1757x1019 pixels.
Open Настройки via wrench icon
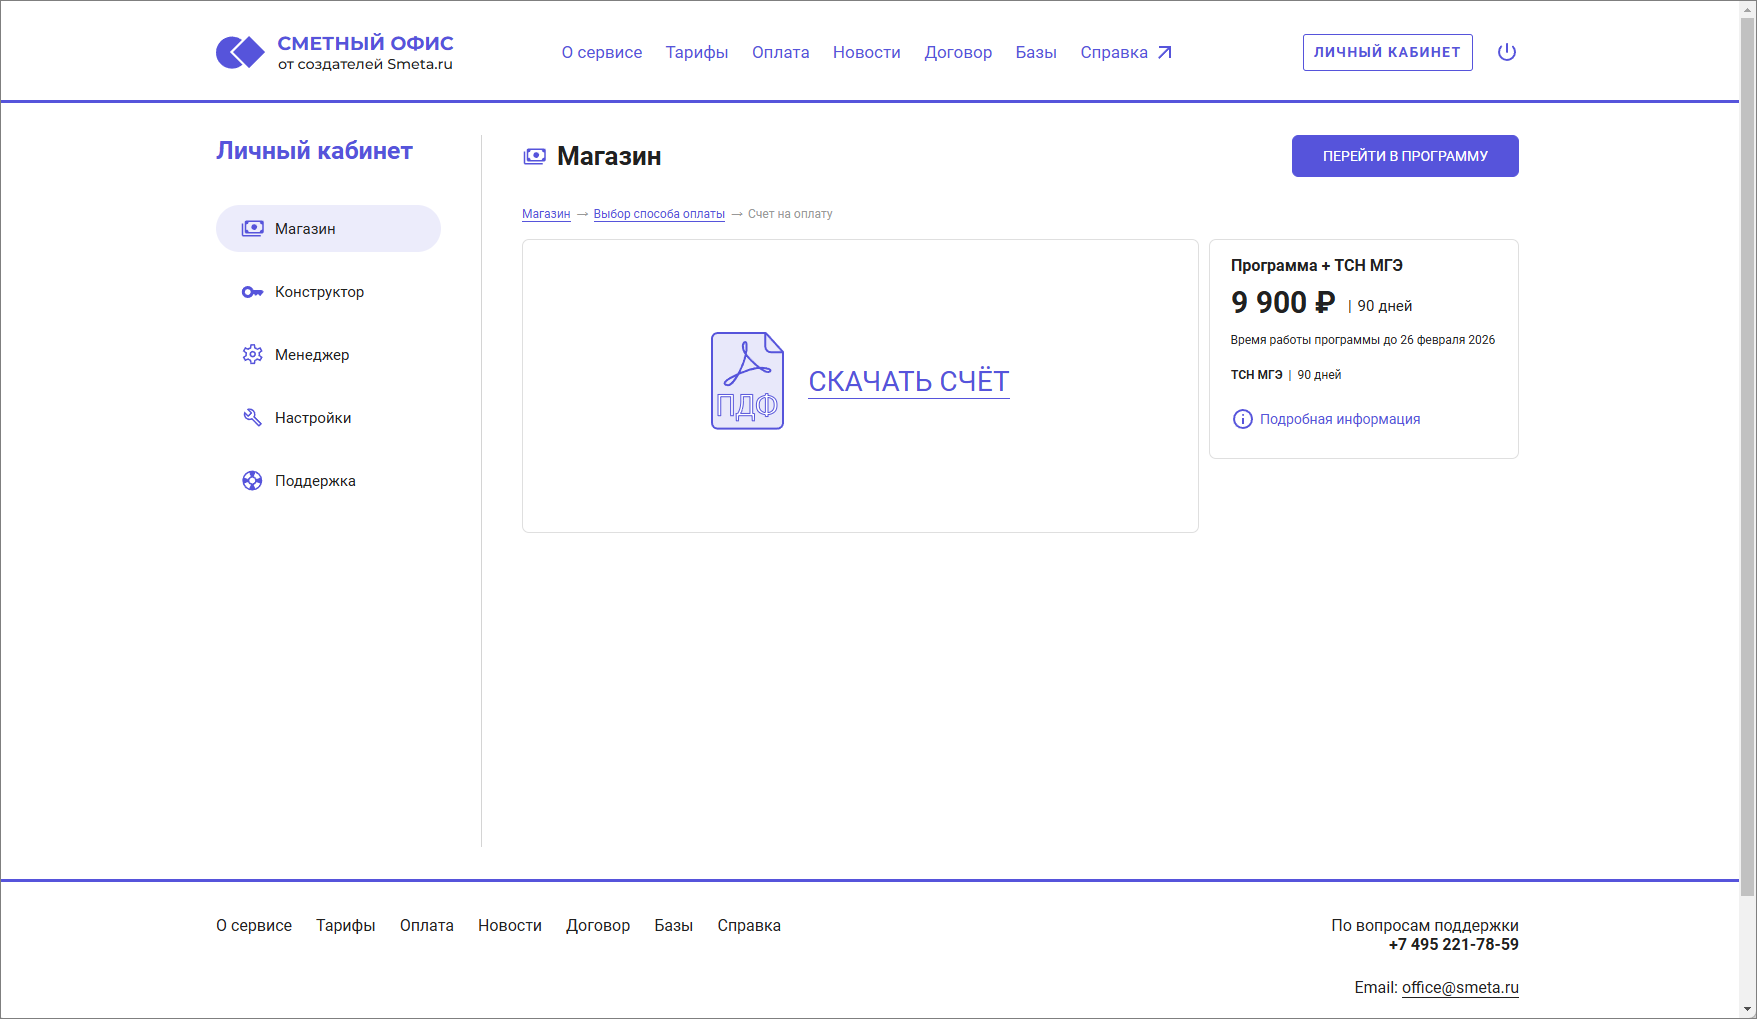tap(252, 417)
